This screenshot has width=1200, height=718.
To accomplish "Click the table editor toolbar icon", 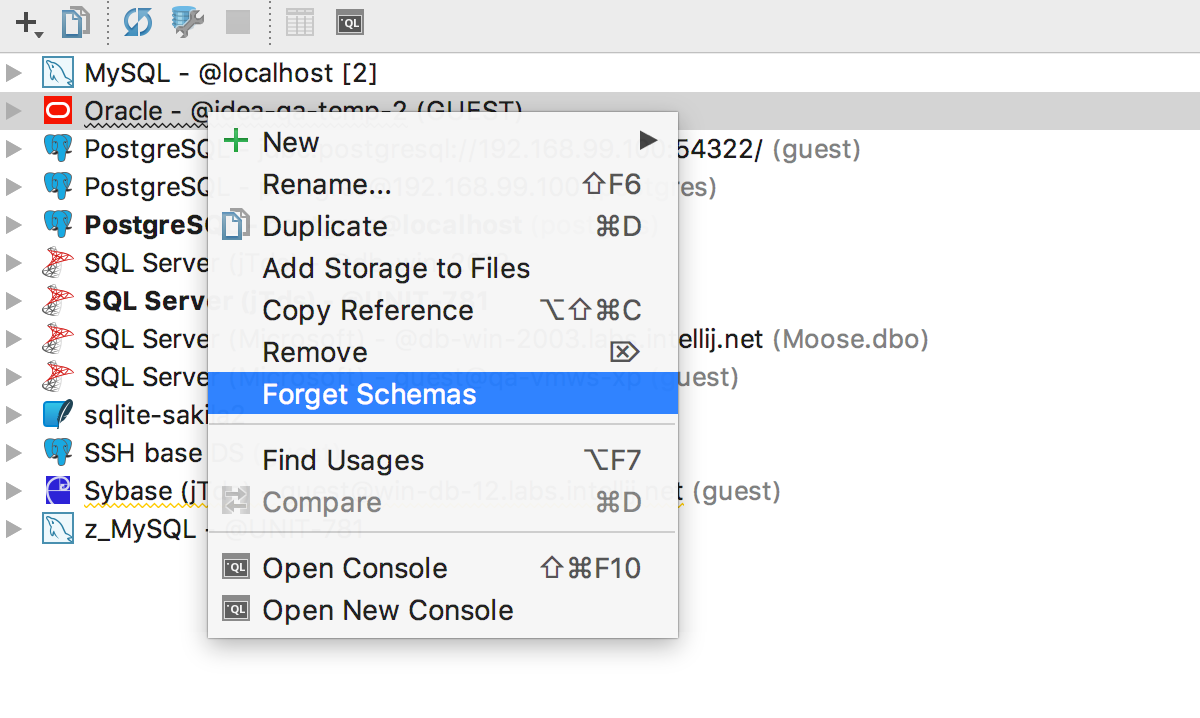I will click(300, 22).
